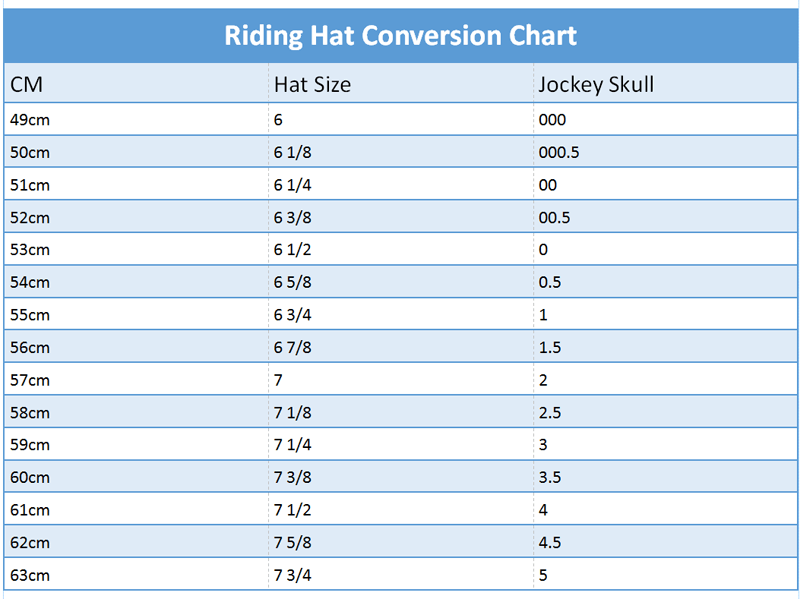Select the 6 7/8 hat size cell
Screen dimensions: 800x599
pyautogui.click(x=291, y=347)
